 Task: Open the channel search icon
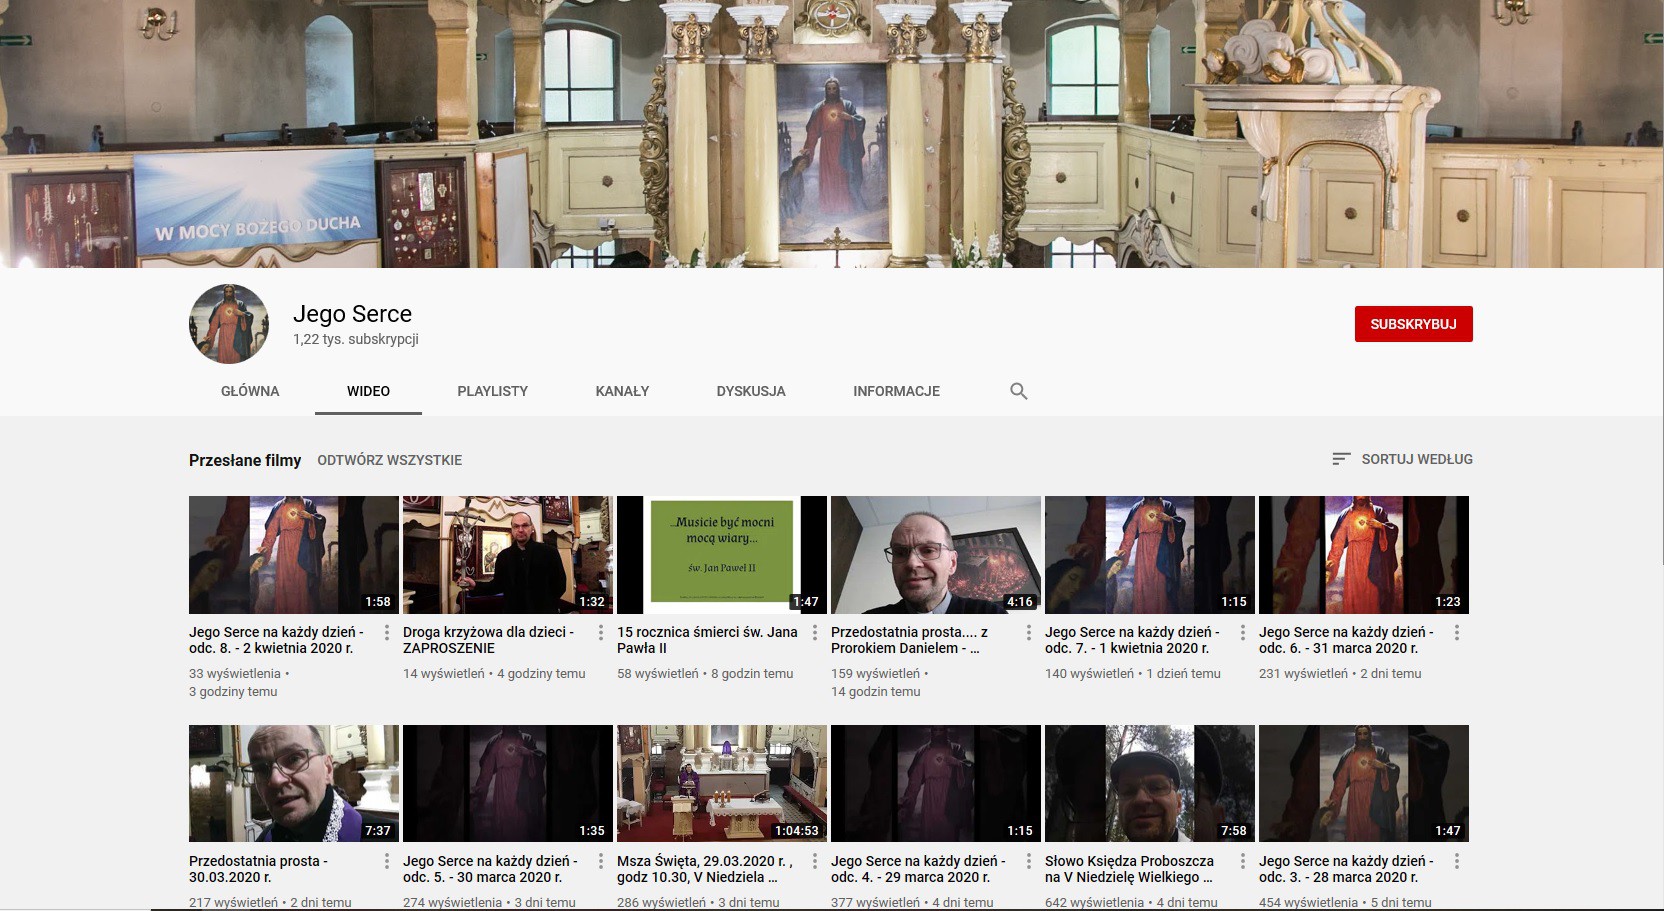pos(1019,391)
